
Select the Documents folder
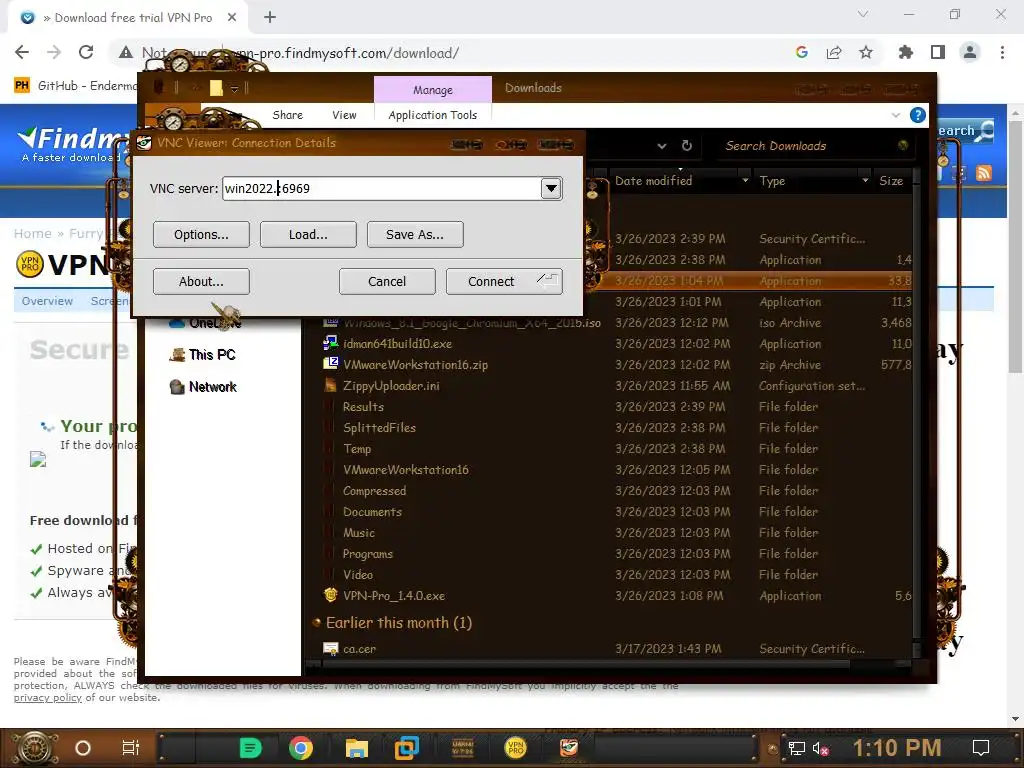[x=372, y=511]
